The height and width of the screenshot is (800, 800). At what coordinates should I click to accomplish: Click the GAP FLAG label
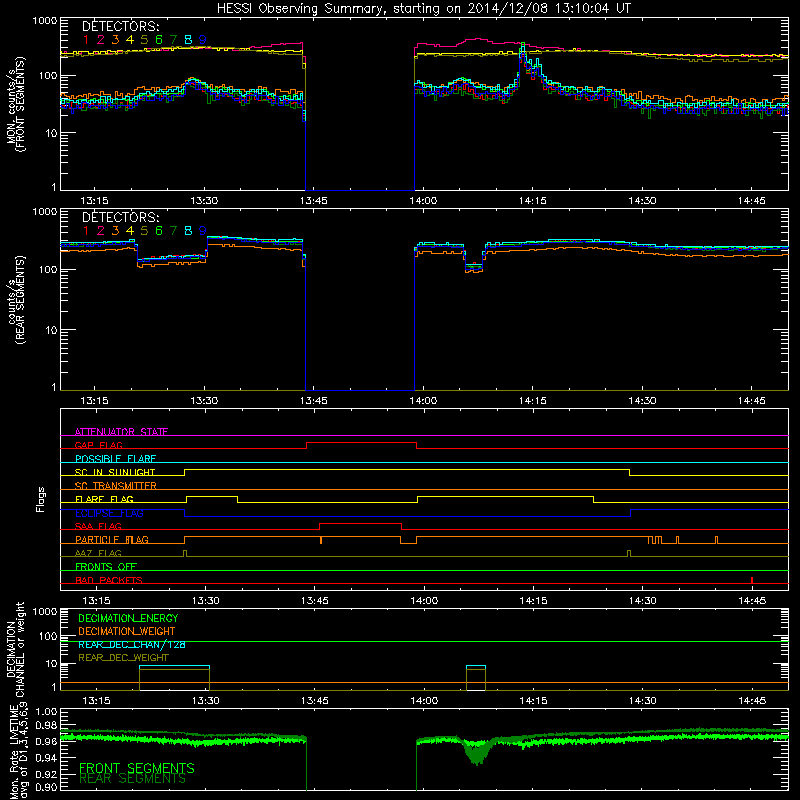click(x=98, y=445)
